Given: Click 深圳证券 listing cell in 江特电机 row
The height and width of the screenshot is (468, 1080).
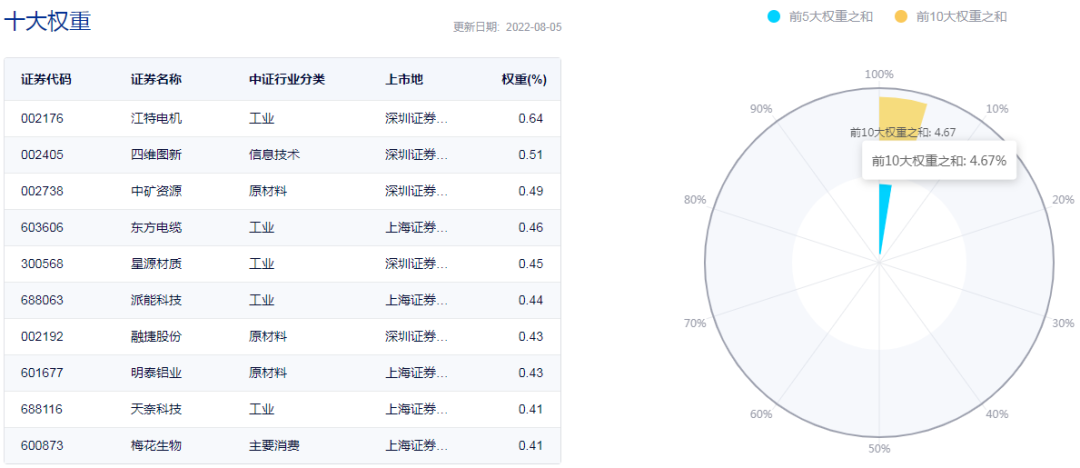Looking at the screenshot, I should (417, 119).
